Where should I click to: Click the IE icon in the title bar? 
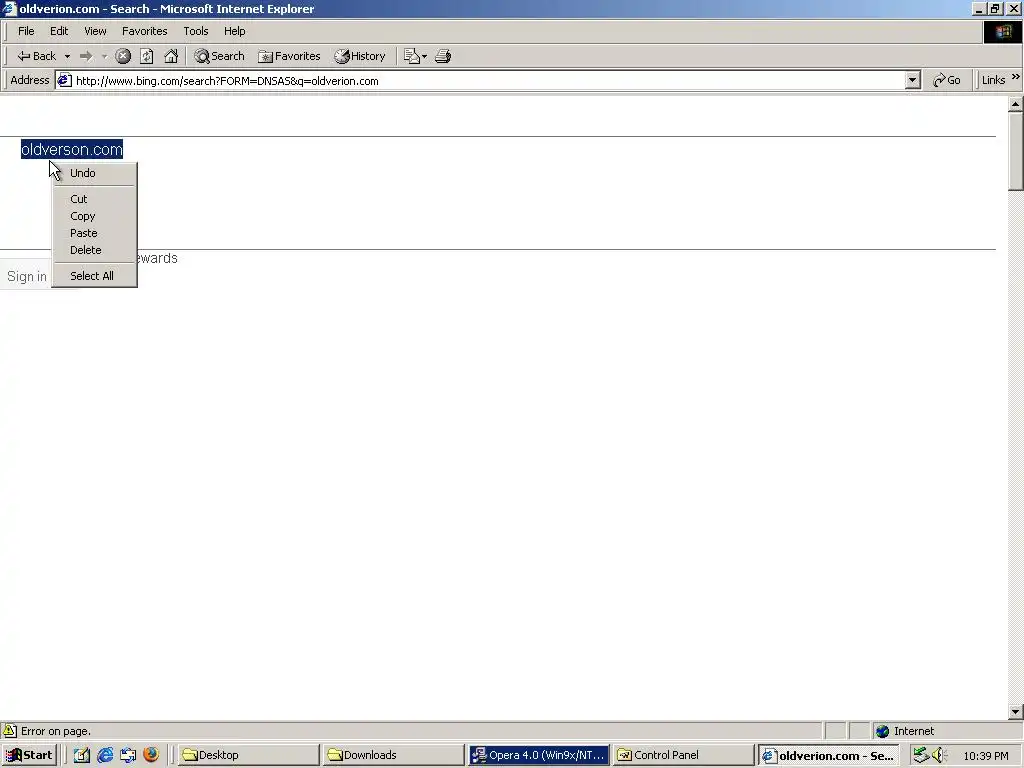pyautogui.click(x=10, y=8)
